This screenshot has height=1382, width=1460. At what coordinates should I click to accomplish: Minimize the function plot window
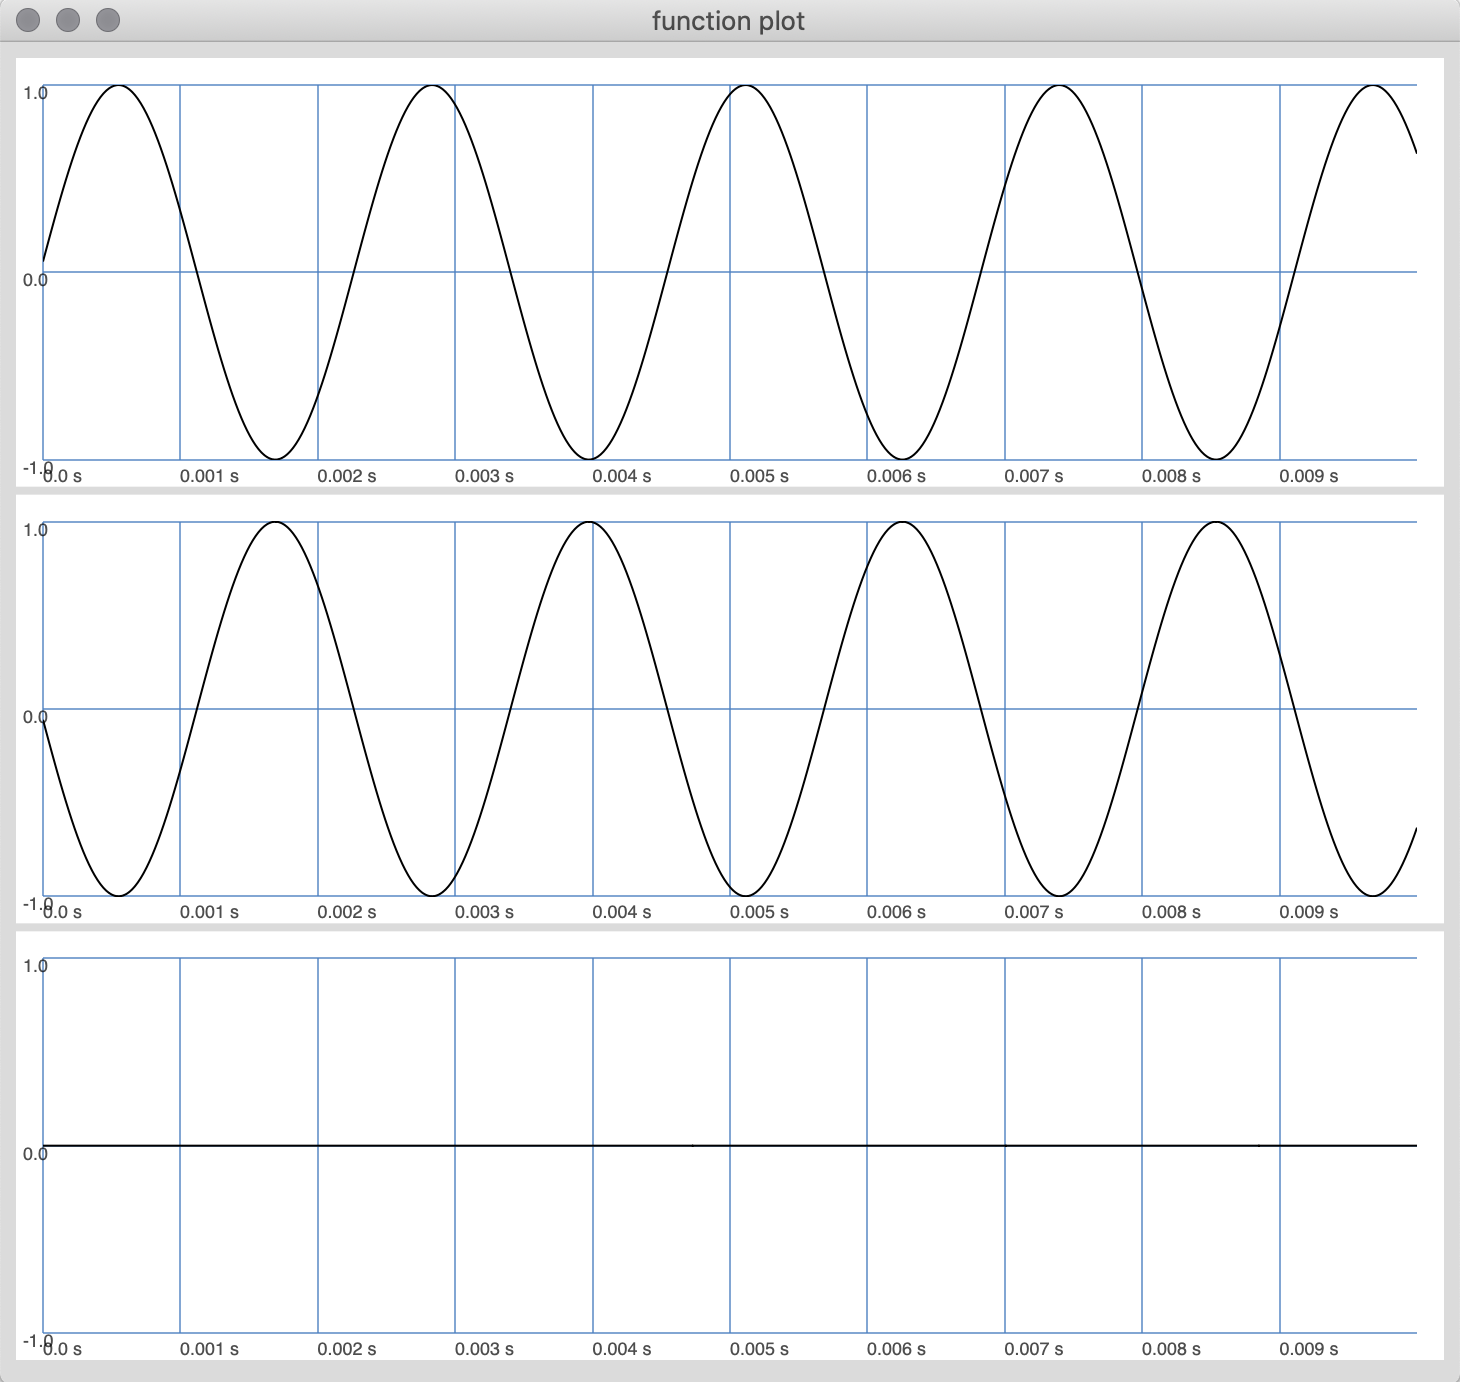[x=68, y=20]
